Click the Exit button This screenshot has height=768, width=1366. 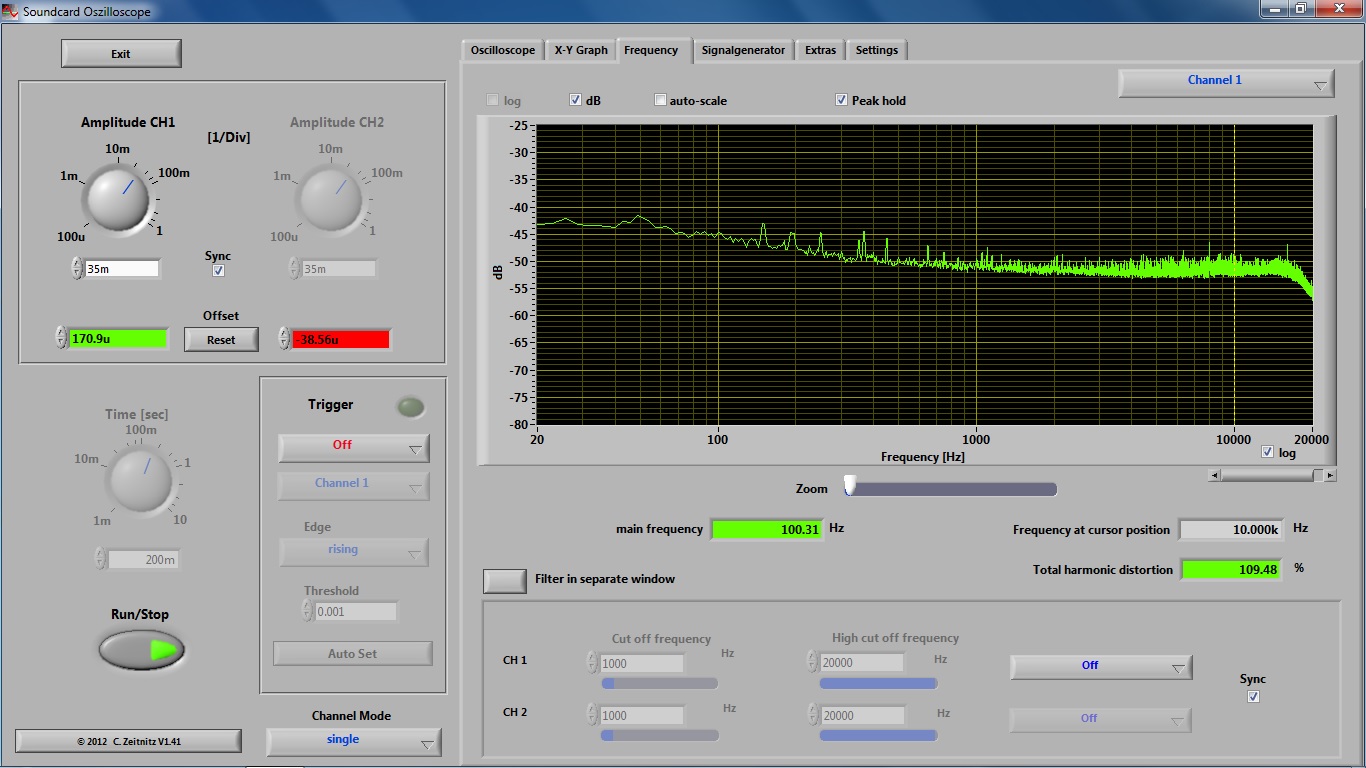tap(121, 54)
